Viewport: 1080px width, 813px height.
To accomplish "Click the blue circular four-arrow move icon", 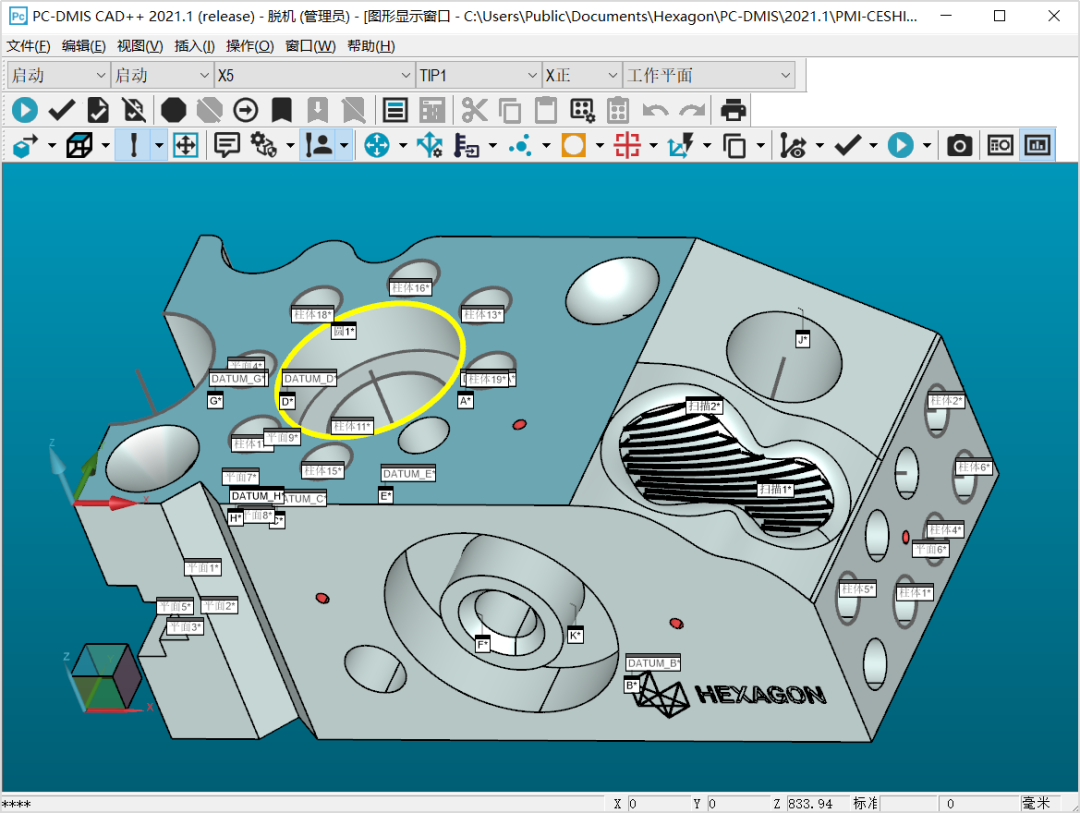I will tap(377, 145).
